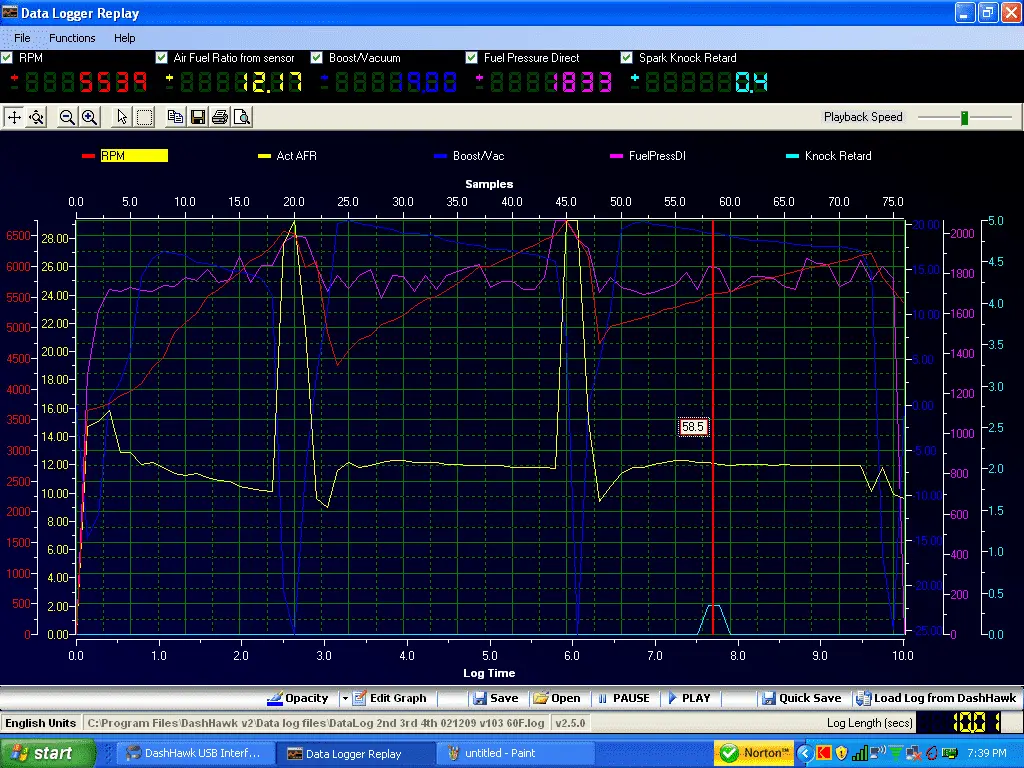Select the Act AFR legend entry
Image resolution: width=1024 pixels, height=768 pixels.
point(287,155)
